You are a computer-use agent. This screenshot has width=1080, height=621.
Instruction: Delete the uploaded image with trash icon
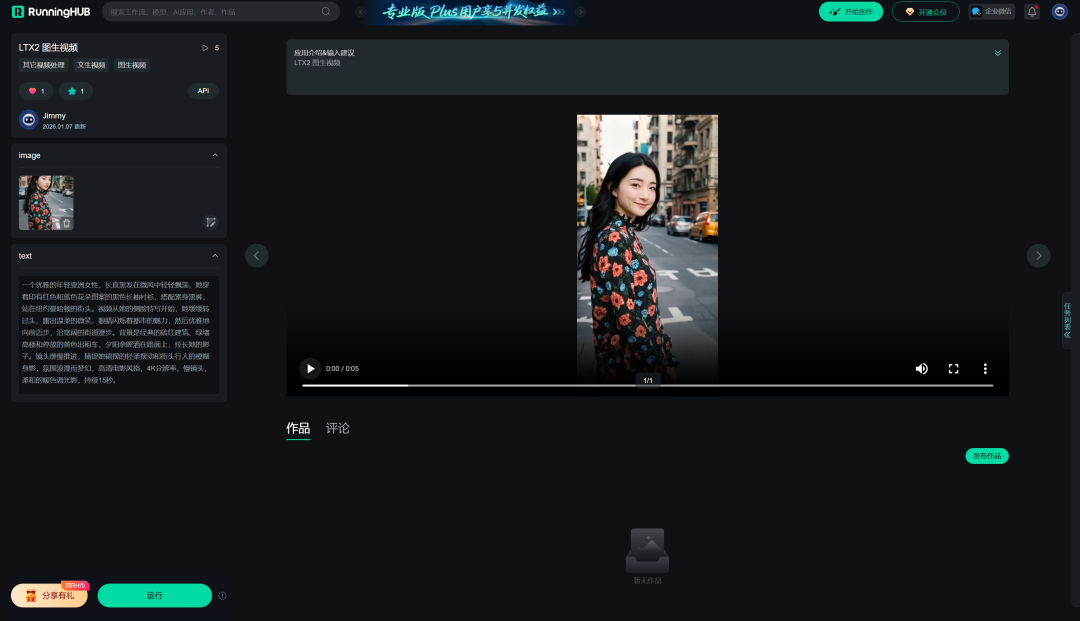click(66, 223)
